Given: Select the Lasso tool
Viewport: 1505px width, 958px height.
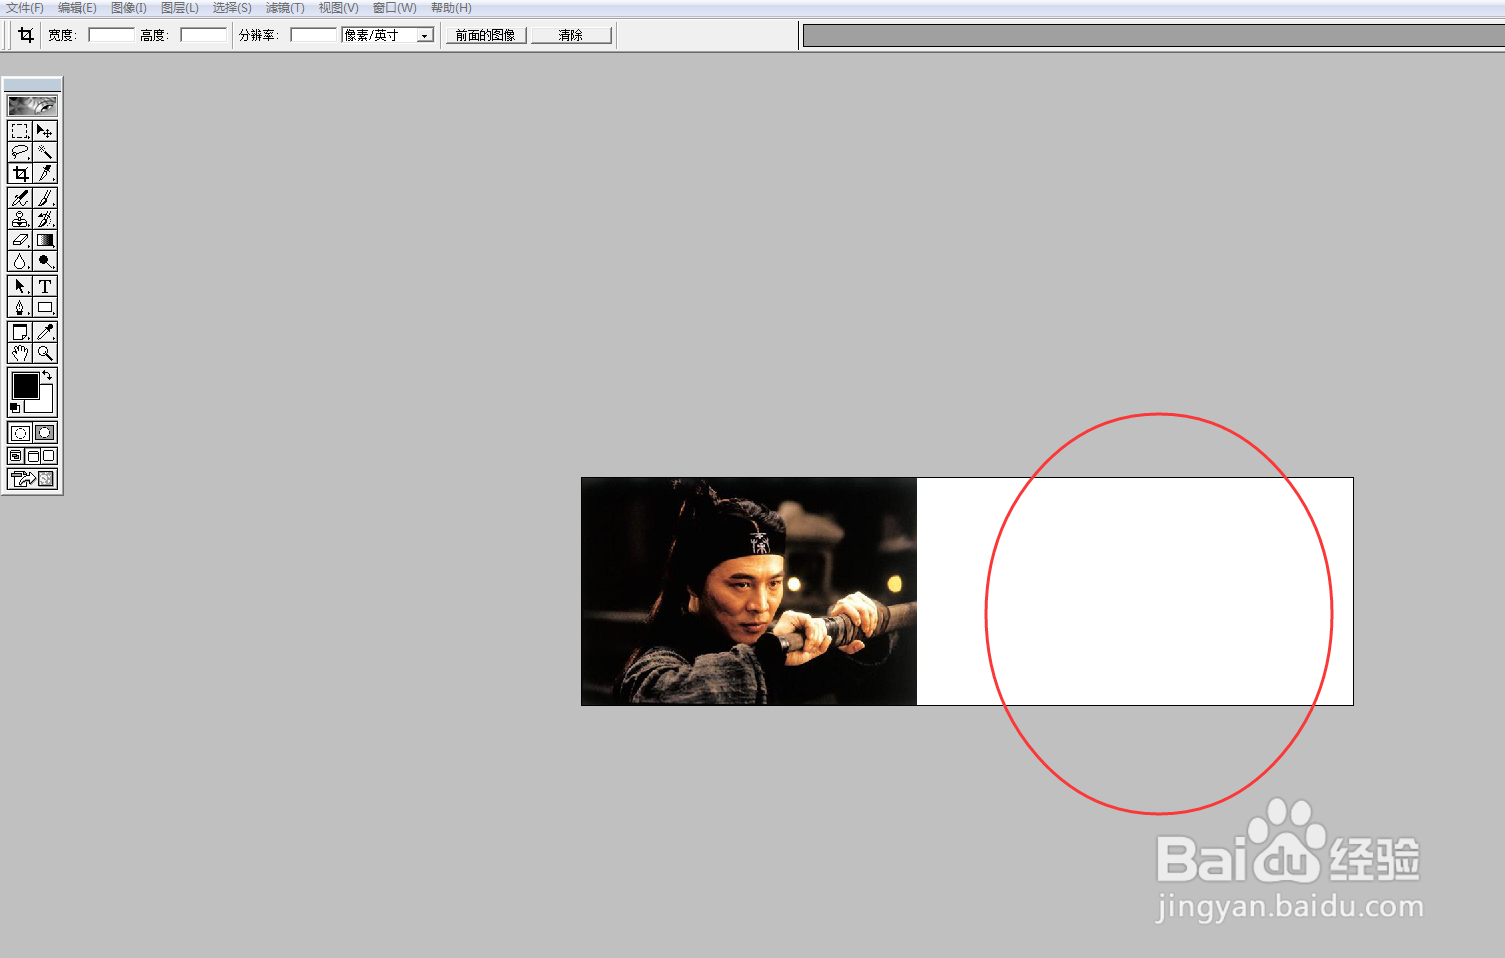Looking at the screenshot, I should pos(20,152).
